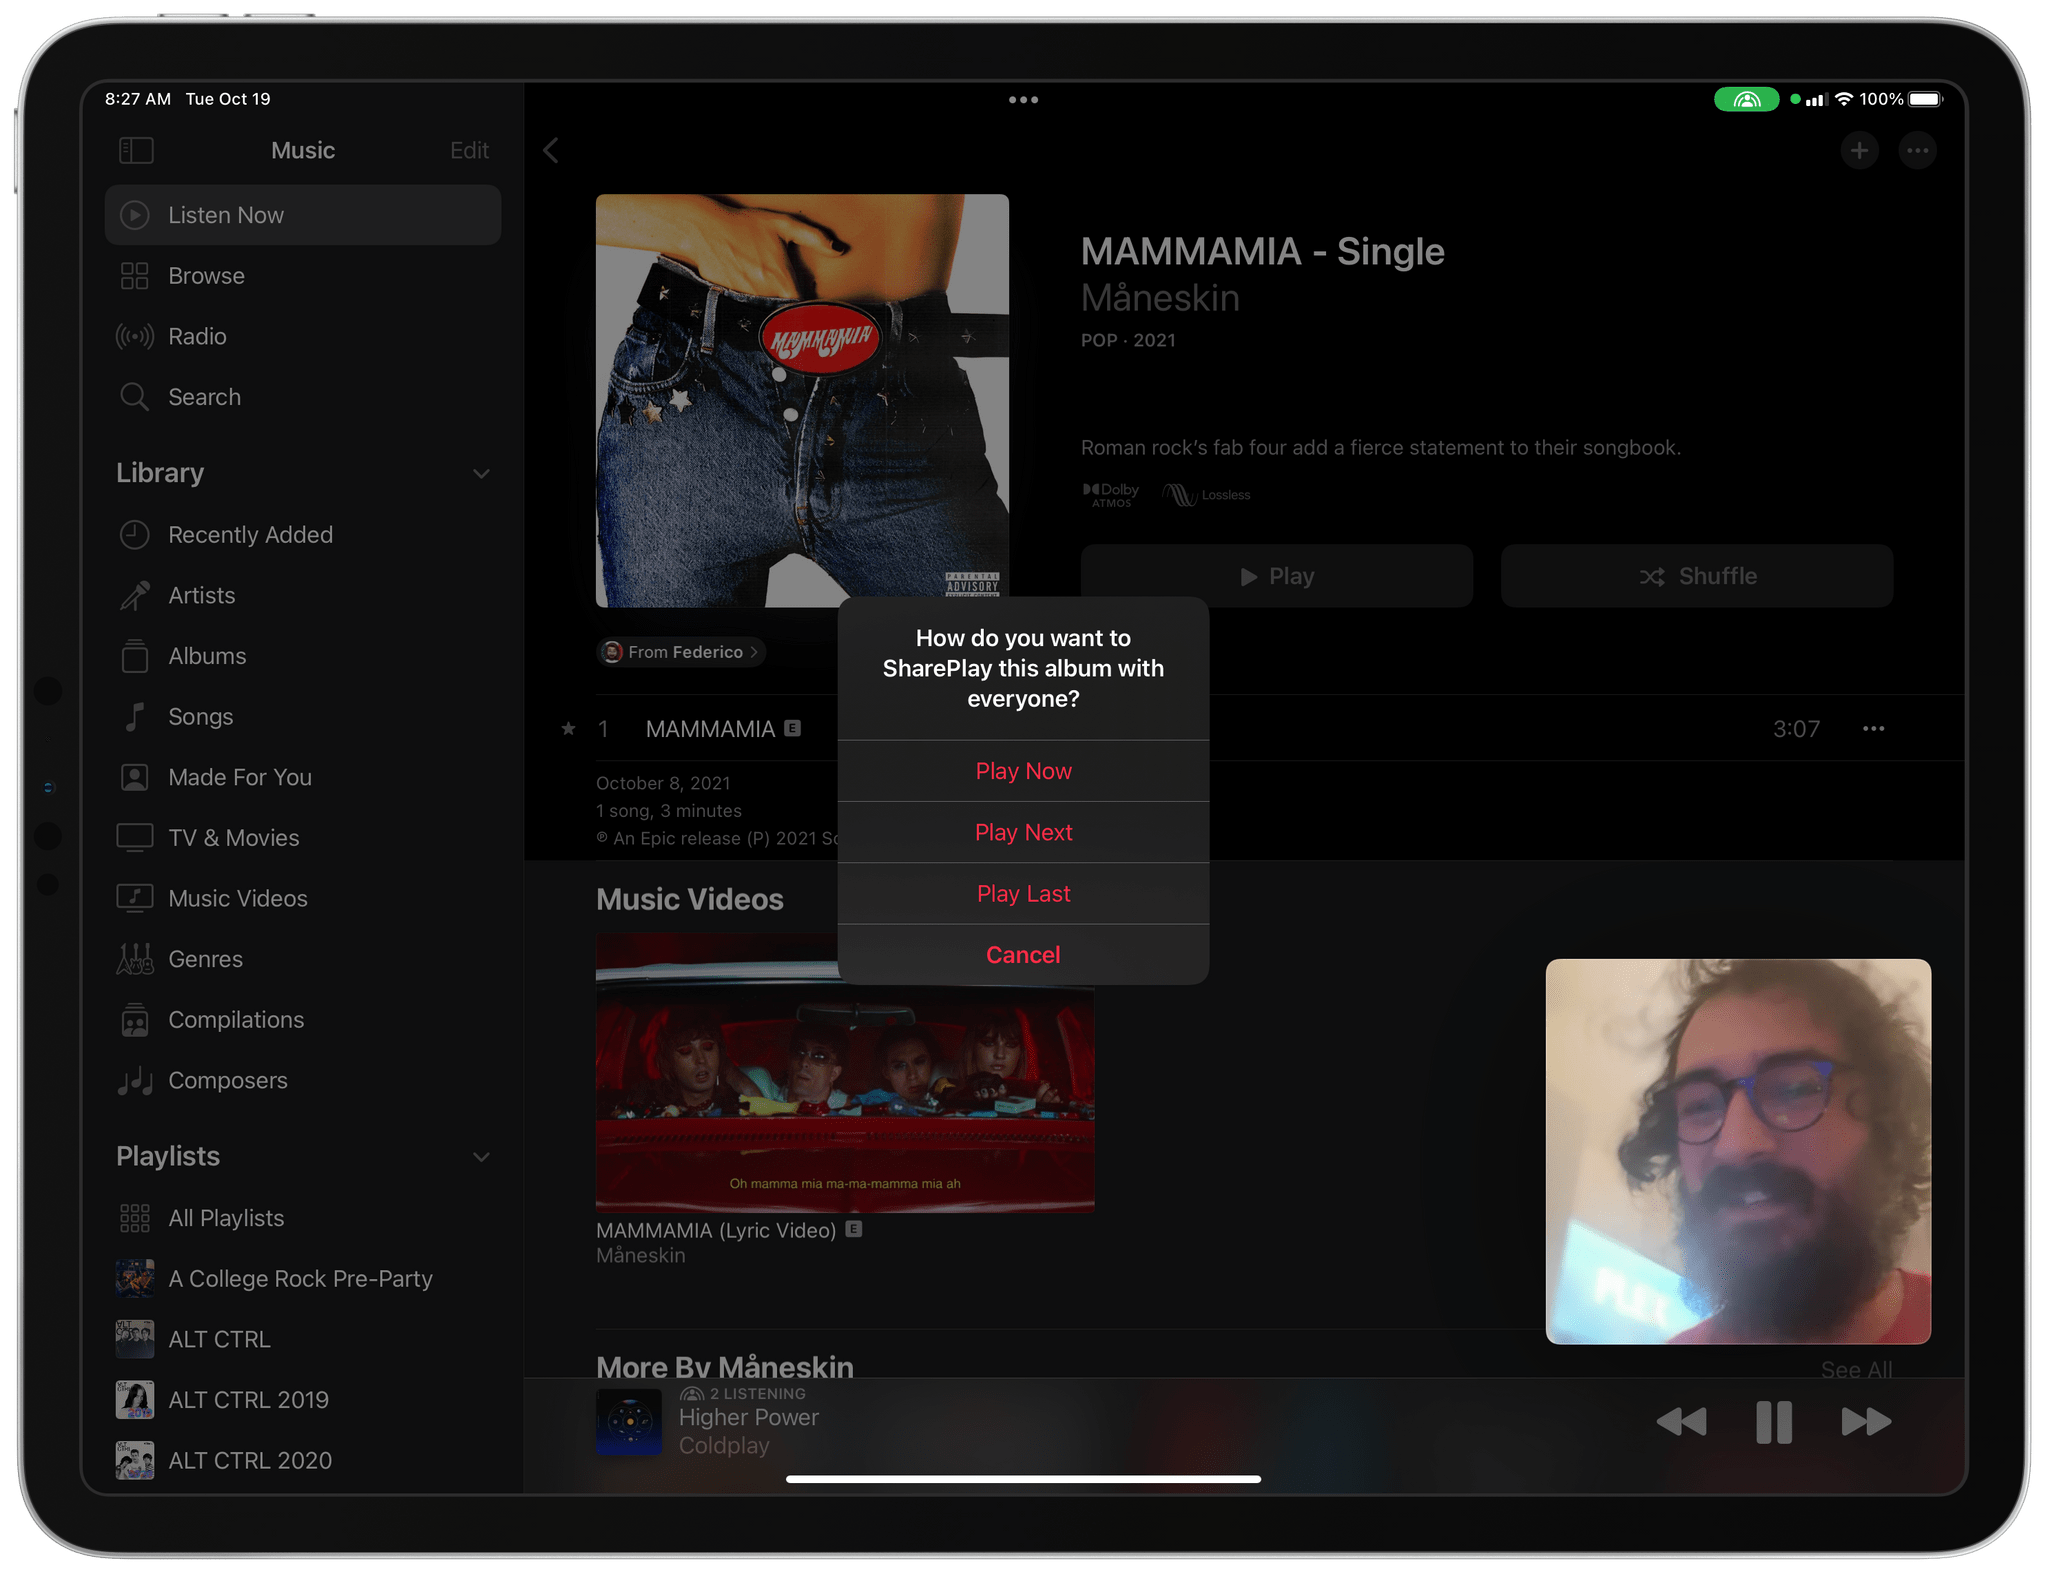Open Composers library item
Viewport: 2048px width, 1576px height.
click(x=303, y=1080)
